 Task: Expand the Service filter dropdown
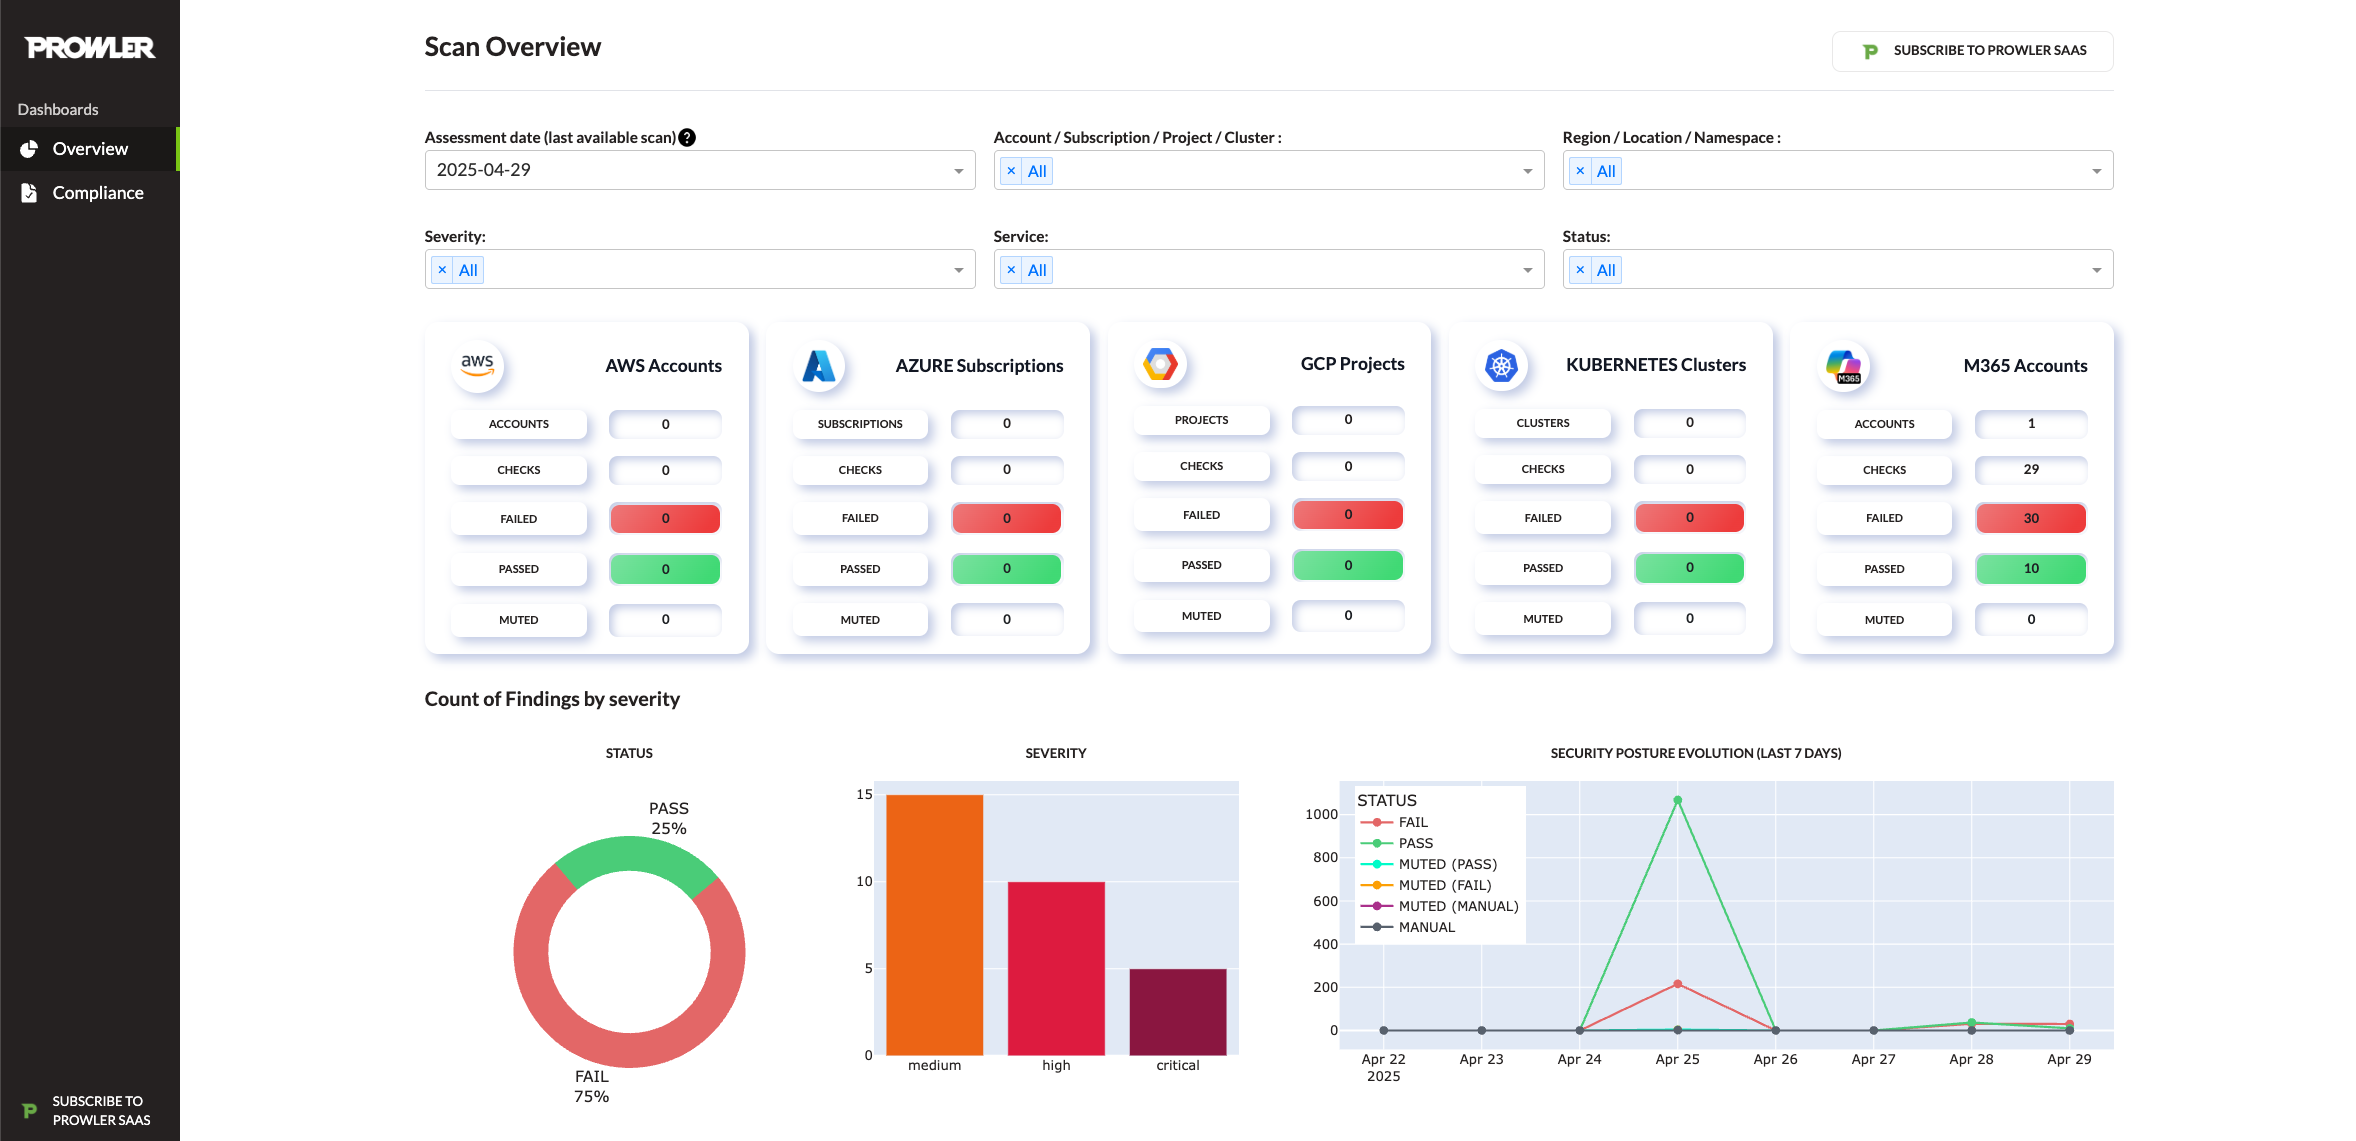[x=1527, y=269]
